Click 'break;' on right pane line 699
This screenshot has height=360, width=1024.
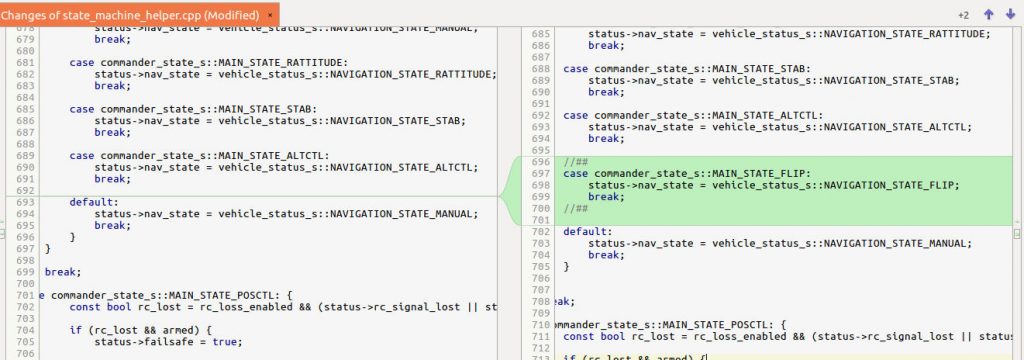pyautogui.click(x=606, y=197)
